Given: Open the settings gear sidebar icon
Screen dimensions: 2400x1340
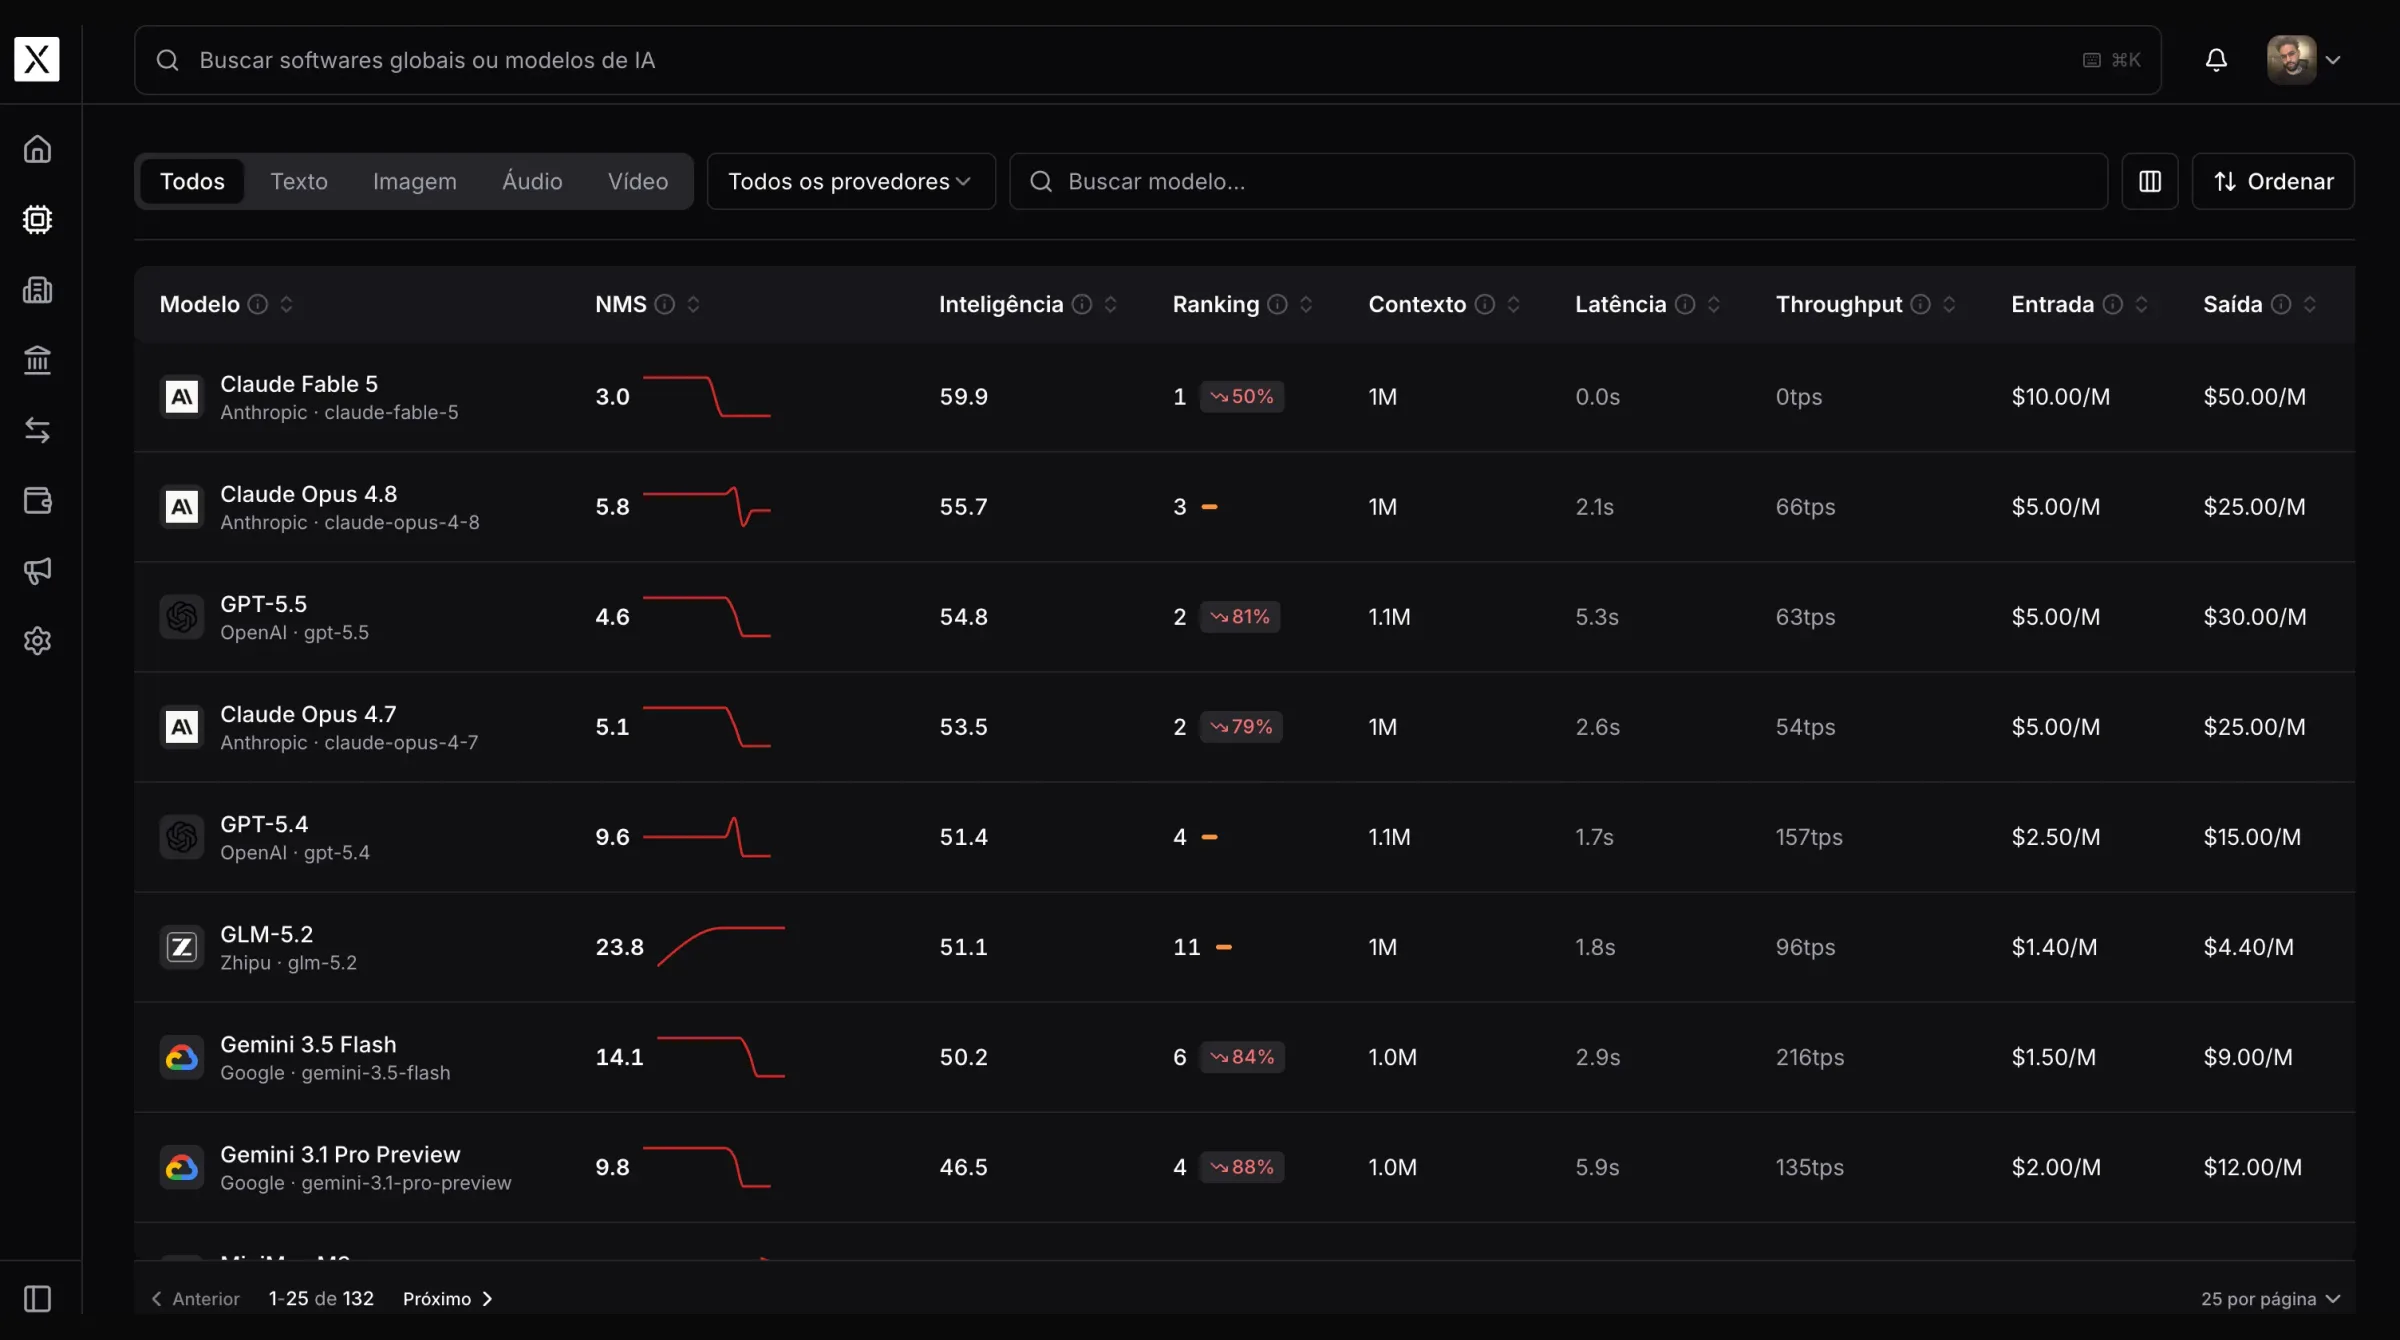Looking at the screenshot, I should (37, 641).
